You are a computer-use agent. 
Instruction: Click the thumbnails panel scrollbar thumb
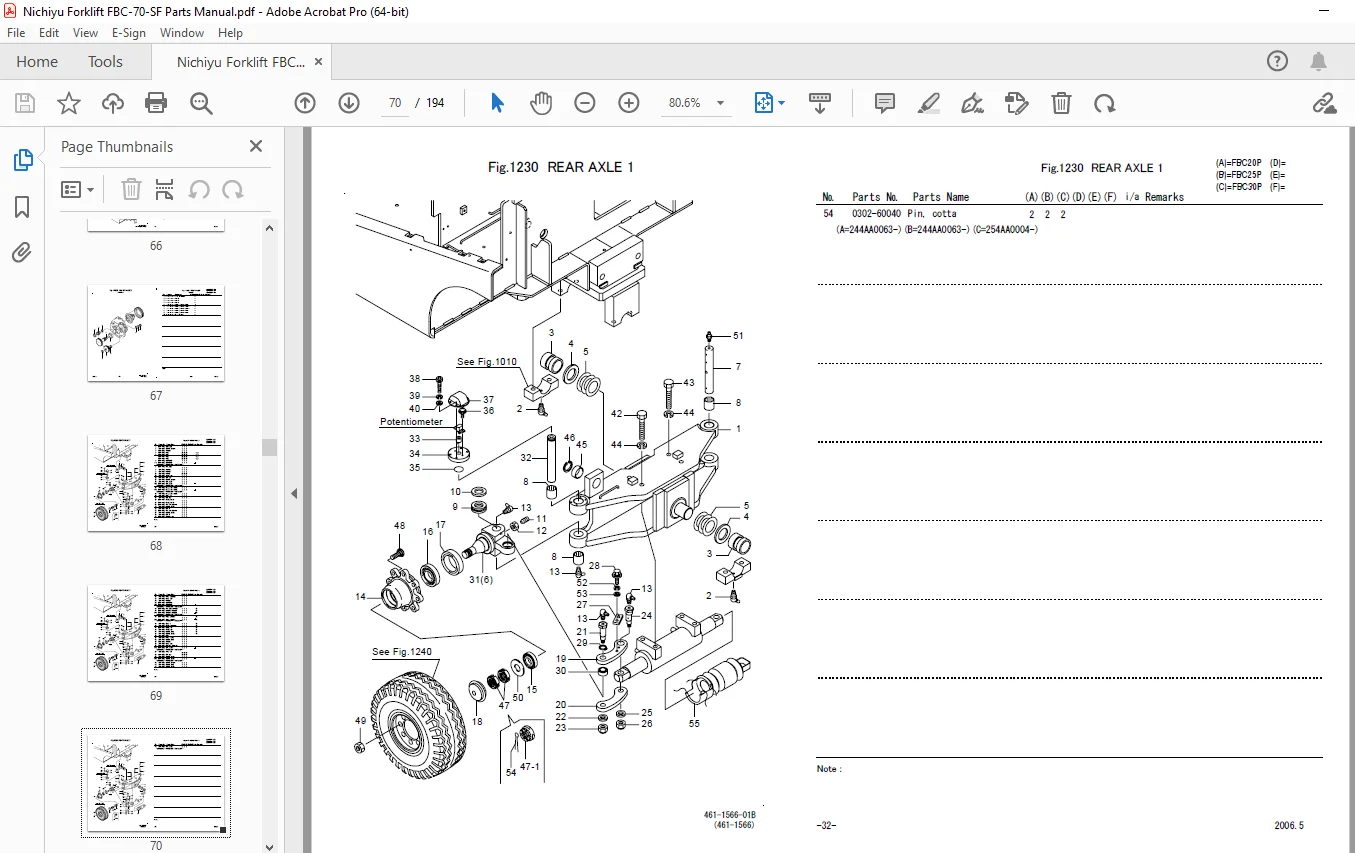[x=269, y=447]
